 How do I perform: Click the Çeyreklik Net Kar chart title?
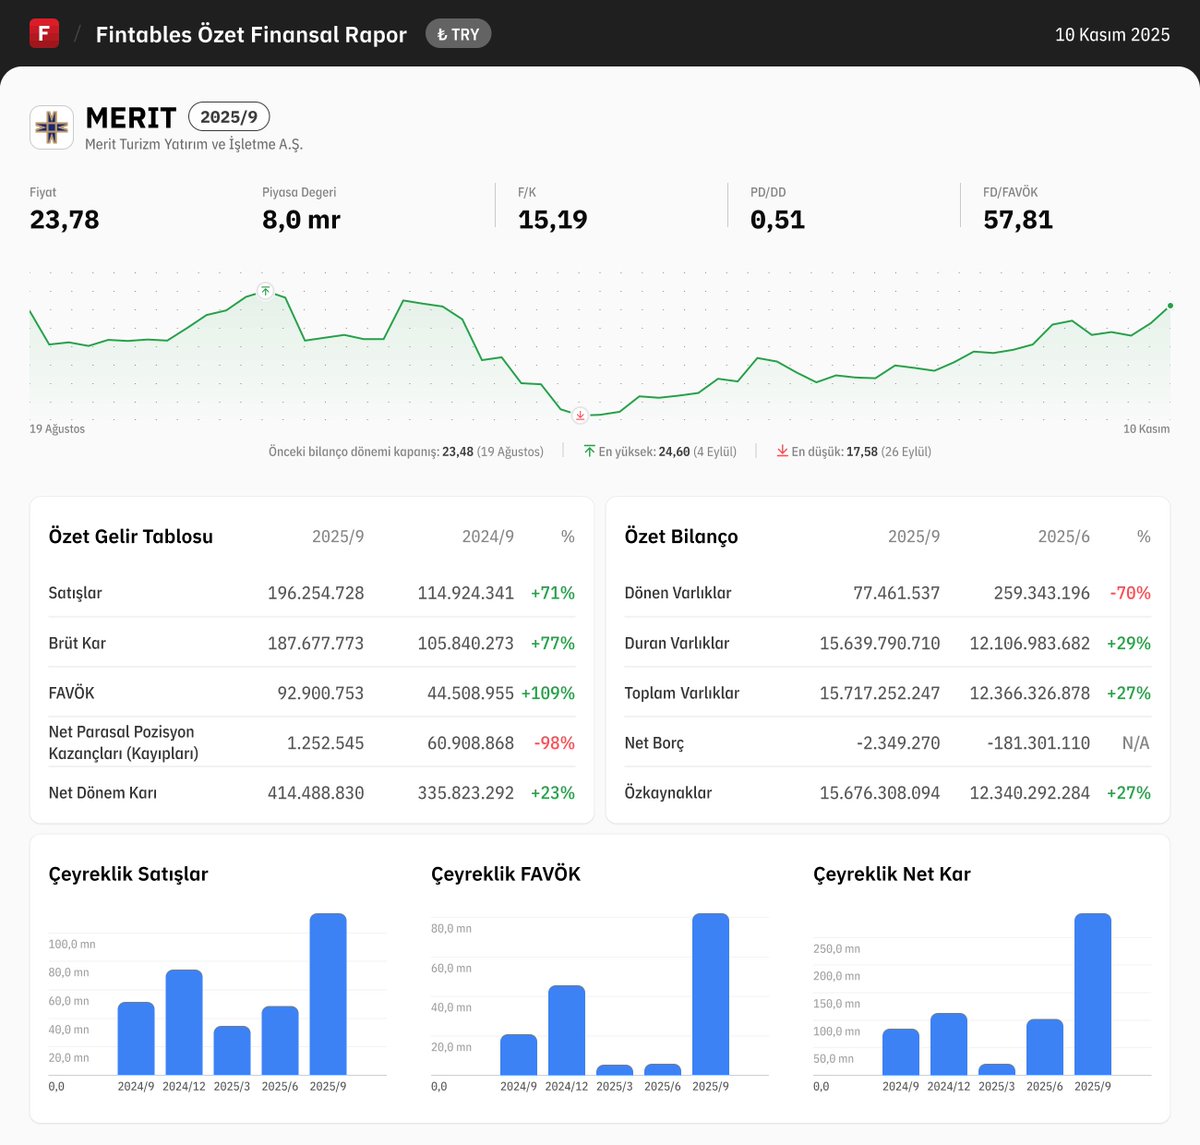coord(892,874)
